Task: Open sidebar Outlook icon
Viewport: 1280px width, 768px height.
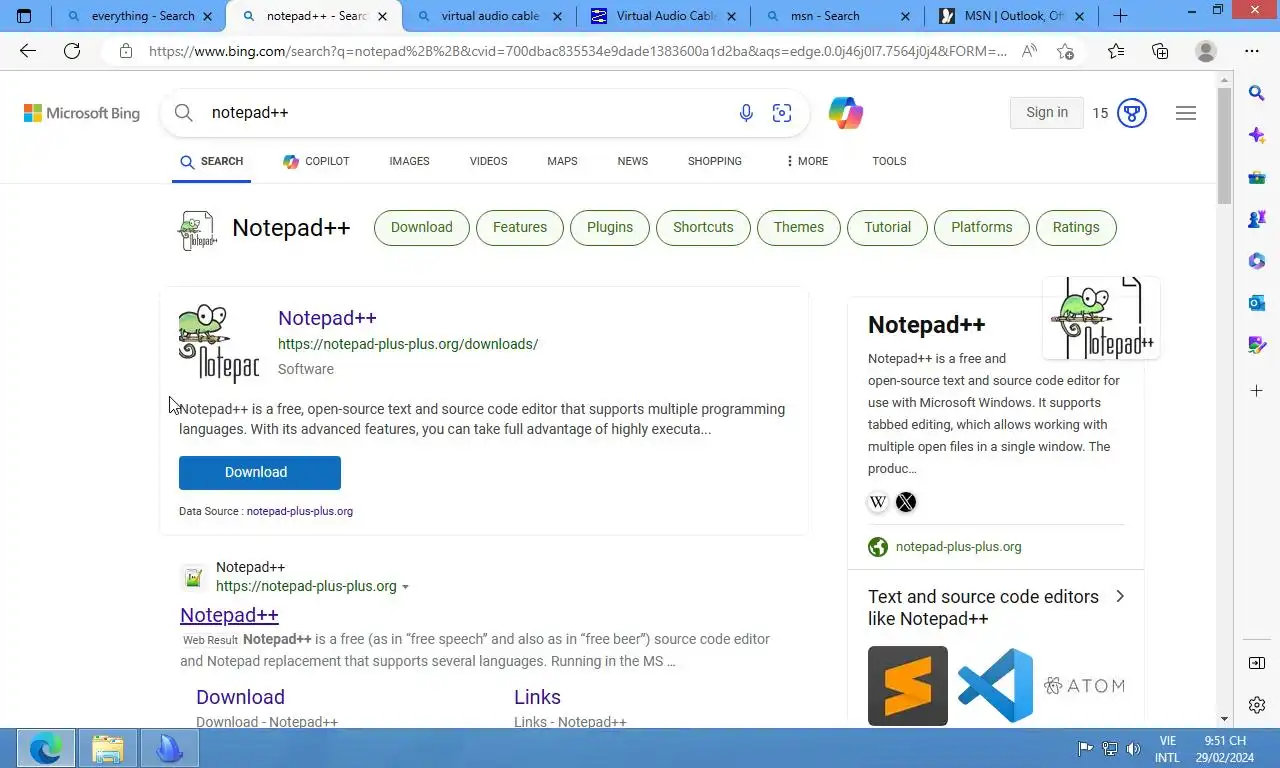Action: tap(1257, 303)
